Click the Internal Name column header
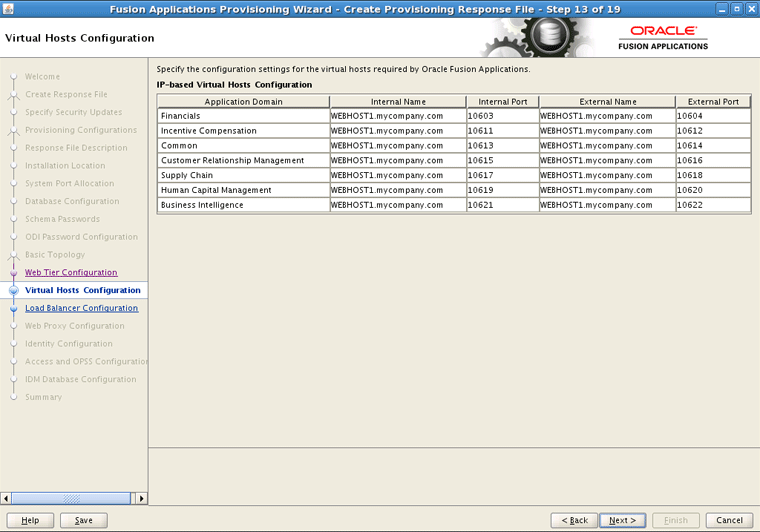760x532 pixels. [398, 102]
